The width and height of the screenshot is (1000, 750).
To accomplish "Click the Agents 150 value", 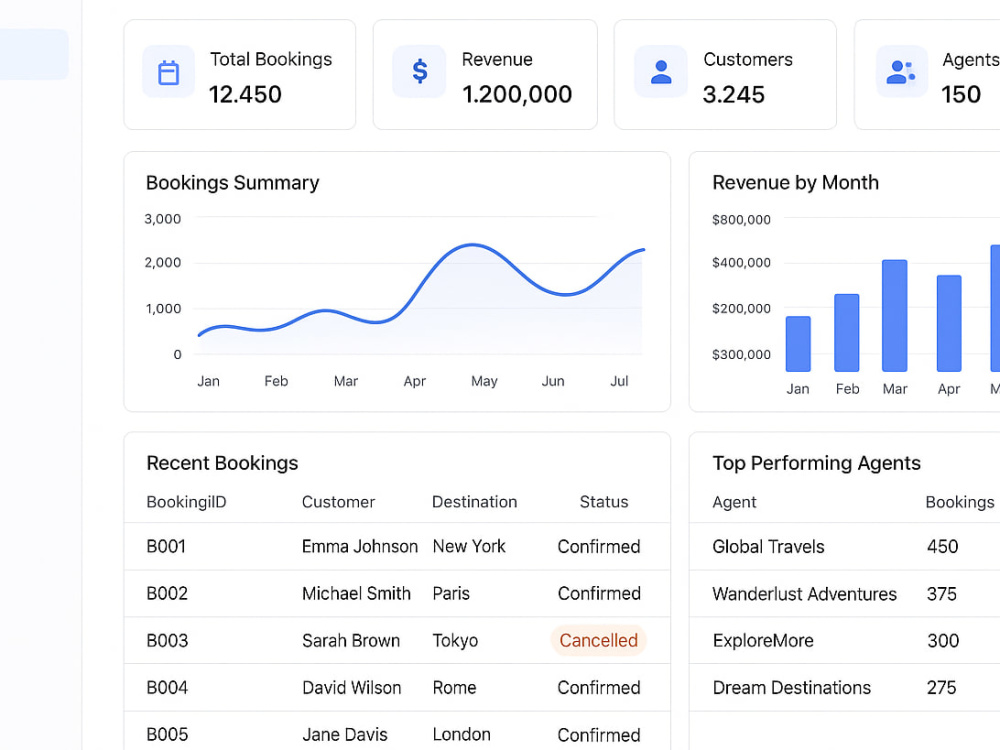I will click(x=960, y=94).
